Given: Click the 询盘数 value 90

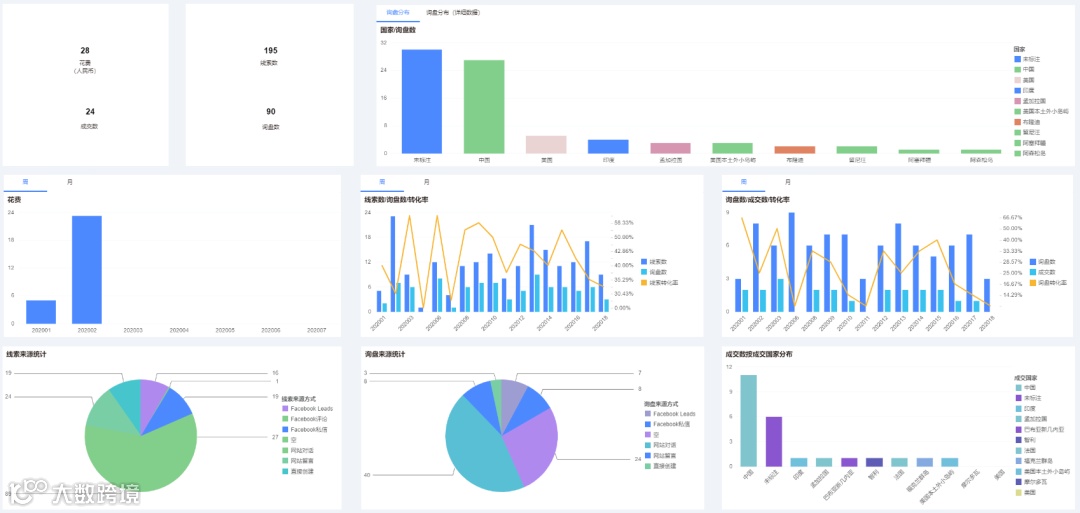Looking at the screenshot, I should pos(270,112).
